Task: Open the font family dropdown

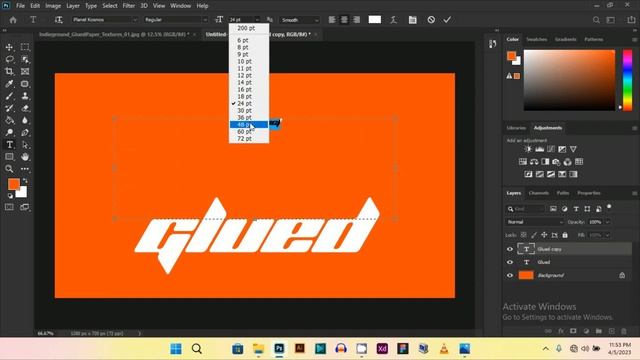Action: tap(135, 20)
